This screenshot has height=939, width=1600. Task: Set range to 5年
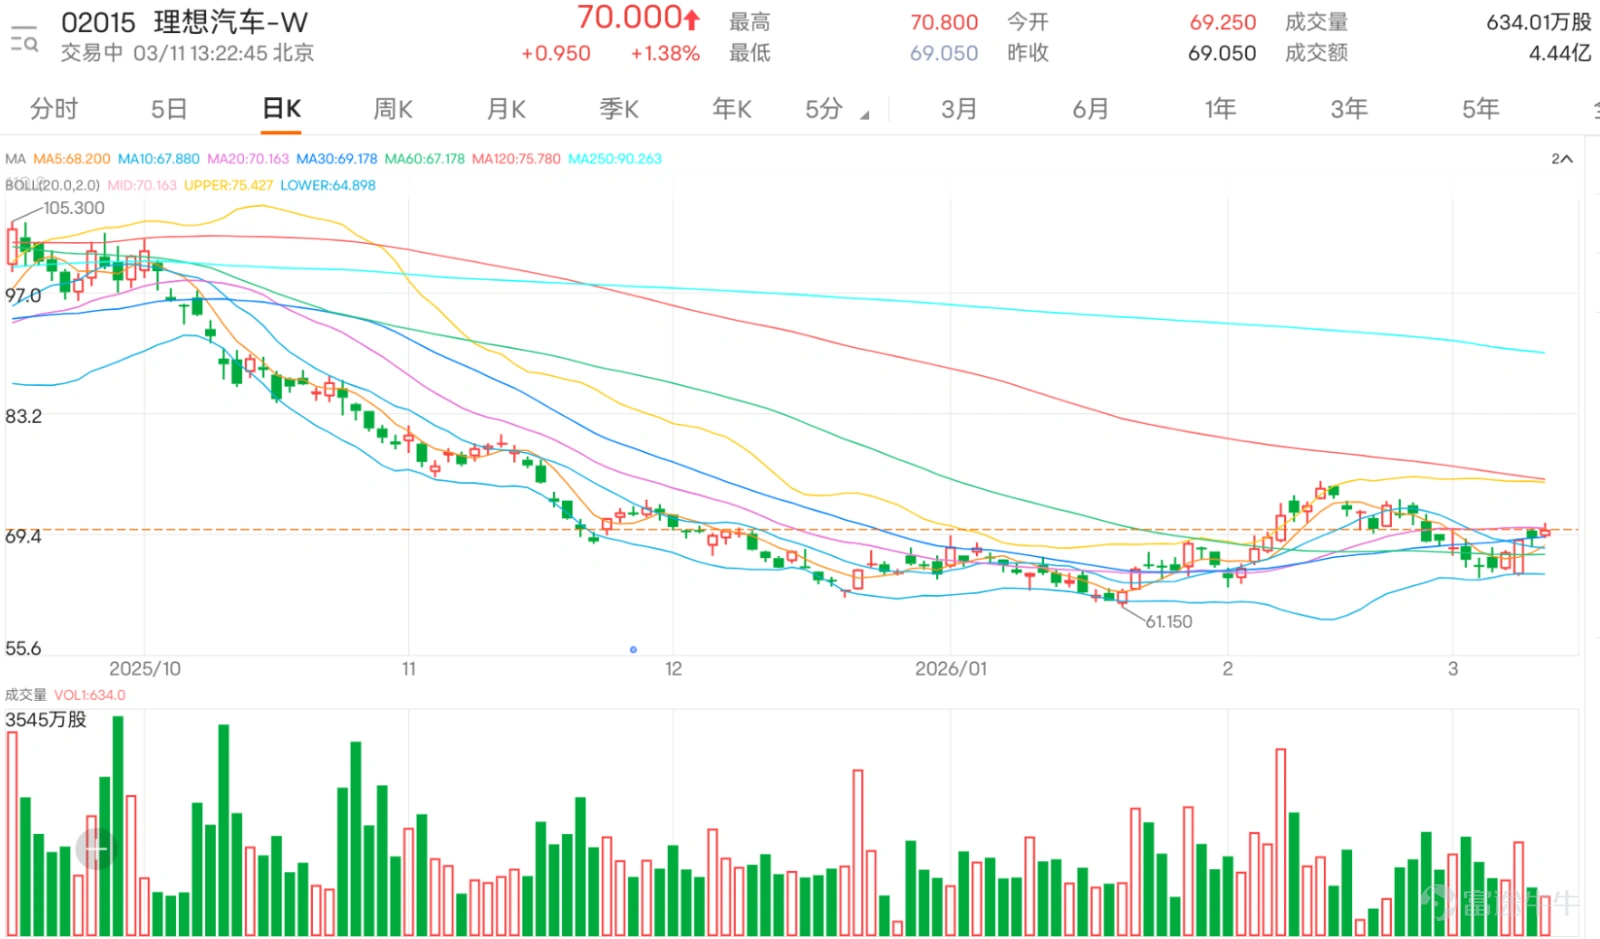[x=1480, y=109]
